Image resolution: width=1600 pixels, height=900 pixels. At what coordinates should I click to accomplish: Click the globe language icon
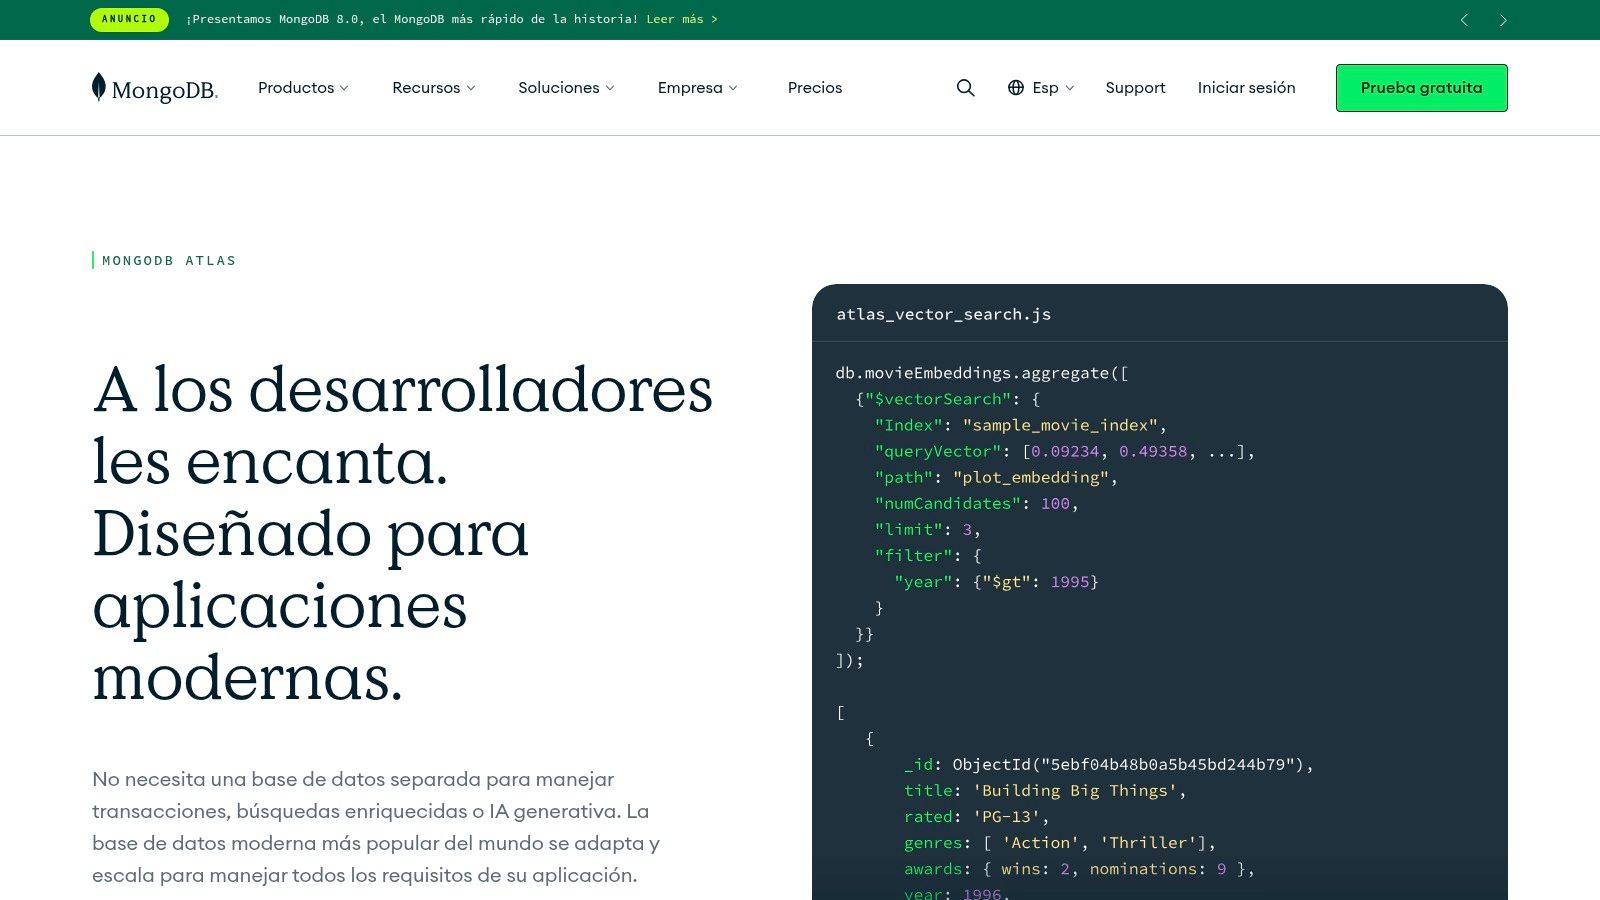pyautogui.click(x=1016, y=88)
